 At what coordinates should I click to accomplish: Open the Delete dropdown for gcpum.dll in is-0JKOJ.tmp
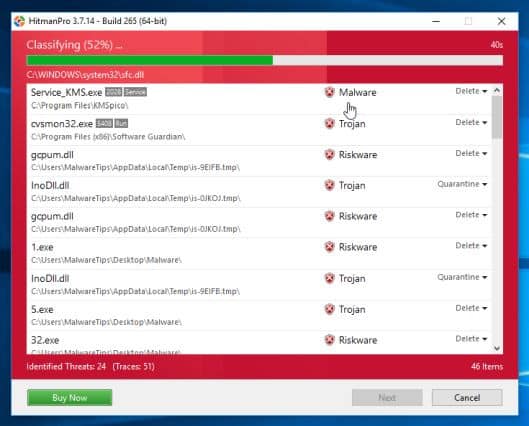[x=471, y=215]
